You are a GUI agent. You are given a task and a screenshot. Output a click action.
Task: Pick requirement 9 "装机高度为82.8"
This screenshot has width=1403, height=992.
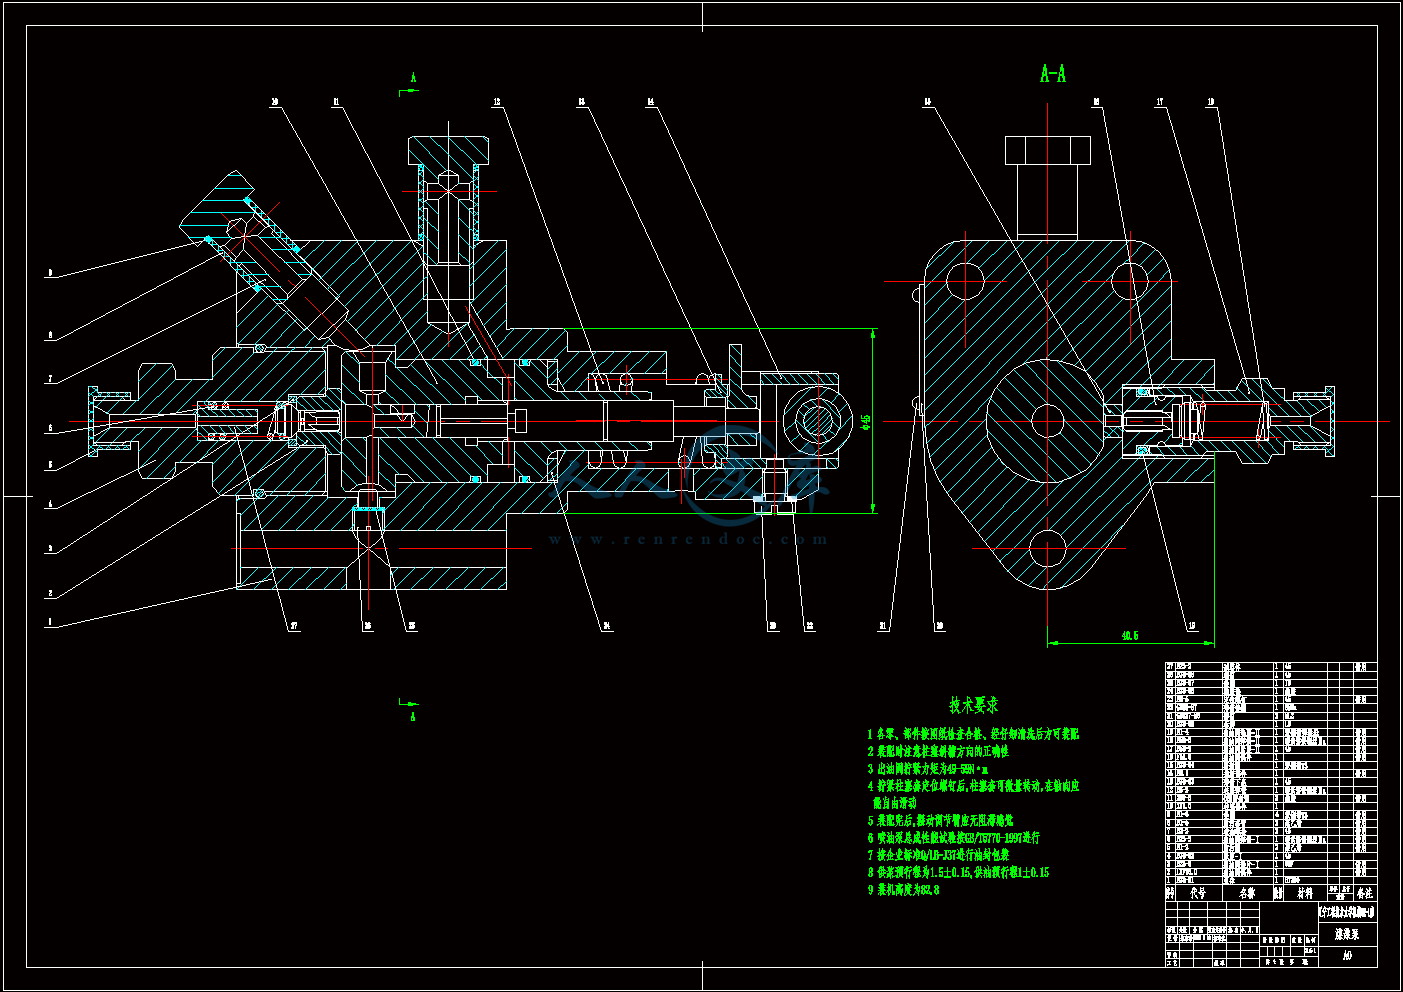tap(903, 889)
